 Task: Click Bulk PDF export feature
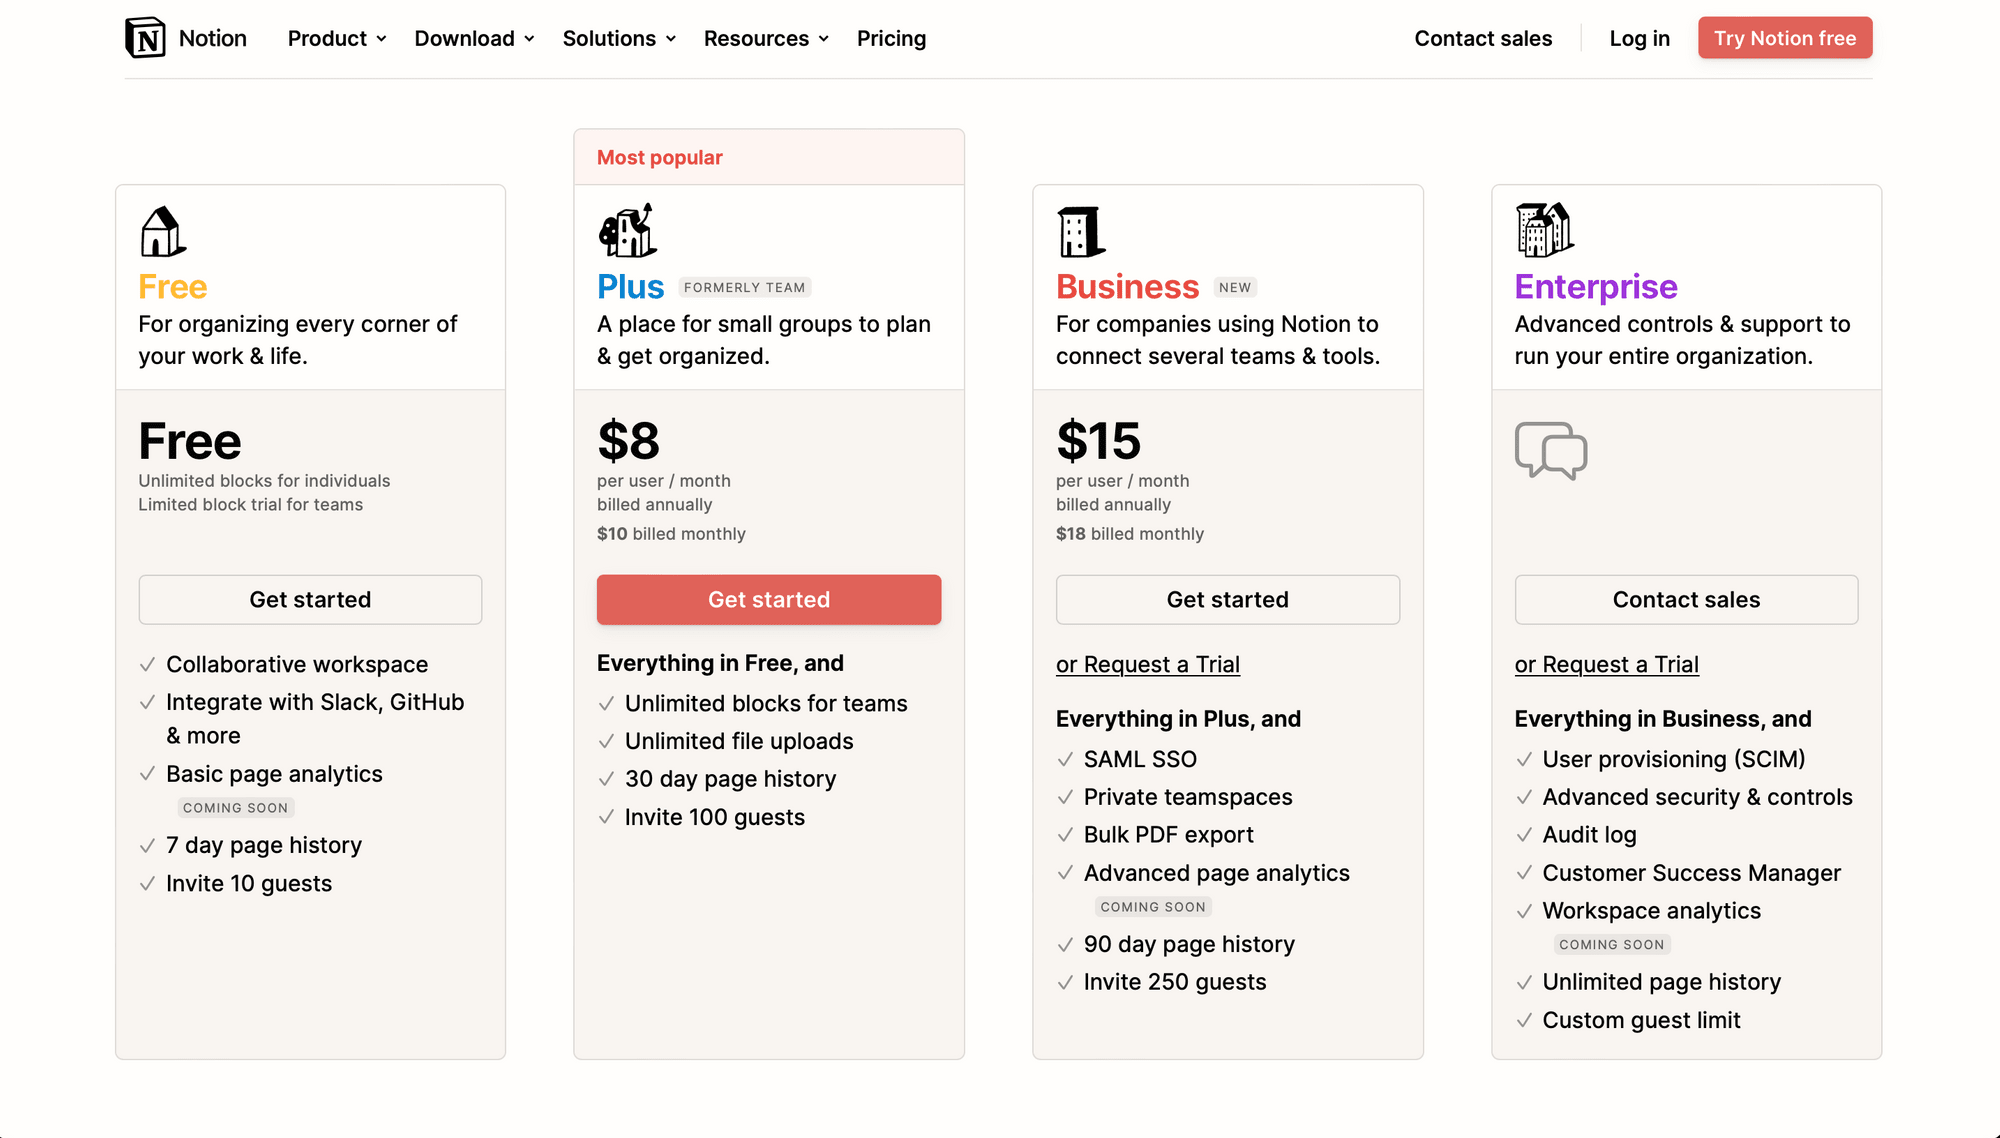tap(1168, 835)
